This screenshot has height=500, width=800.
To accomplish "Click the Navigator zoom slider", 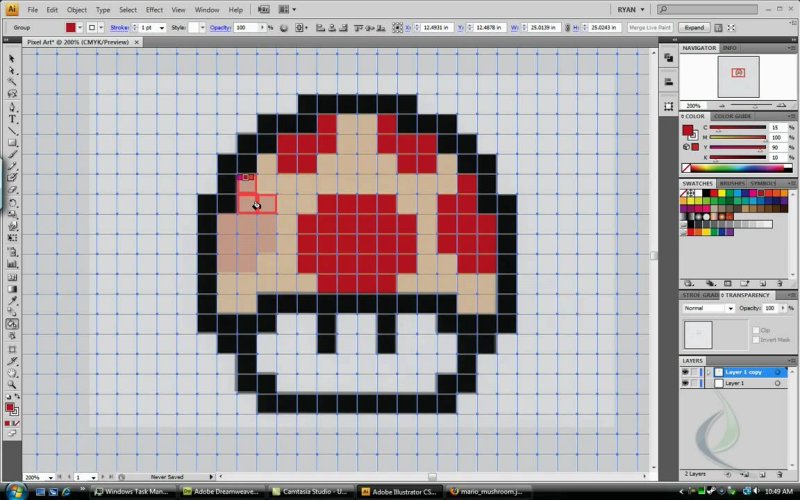I will pyautogui.click(x=753, y=106).
